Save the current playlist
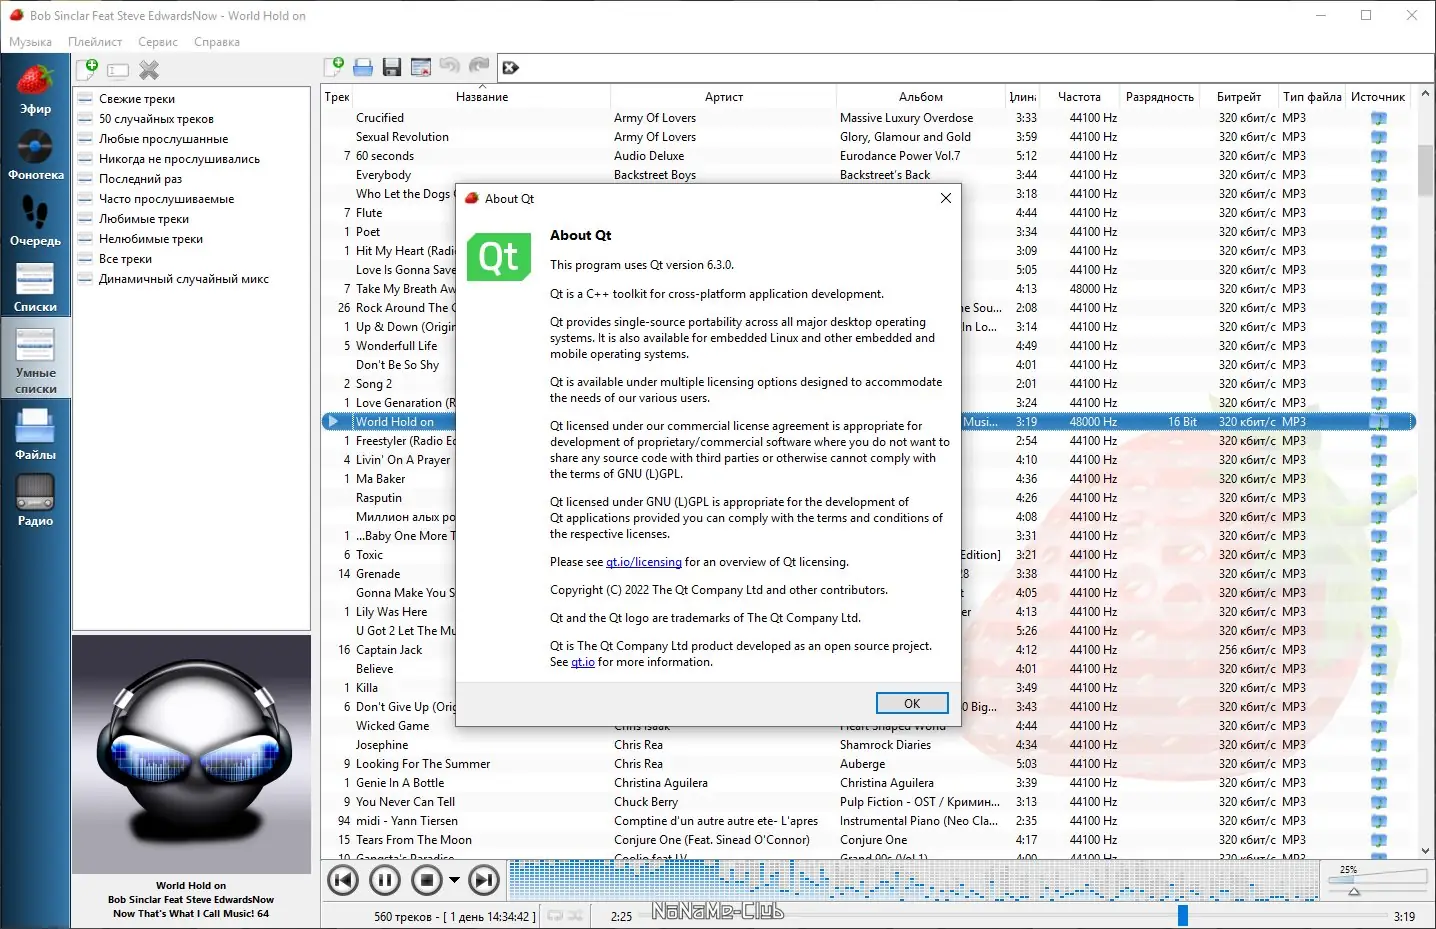 click(392, 67)
